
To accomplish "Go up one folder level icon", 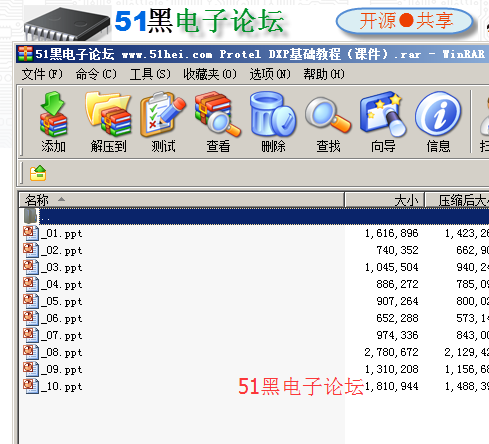I will [x=38, y=173].
